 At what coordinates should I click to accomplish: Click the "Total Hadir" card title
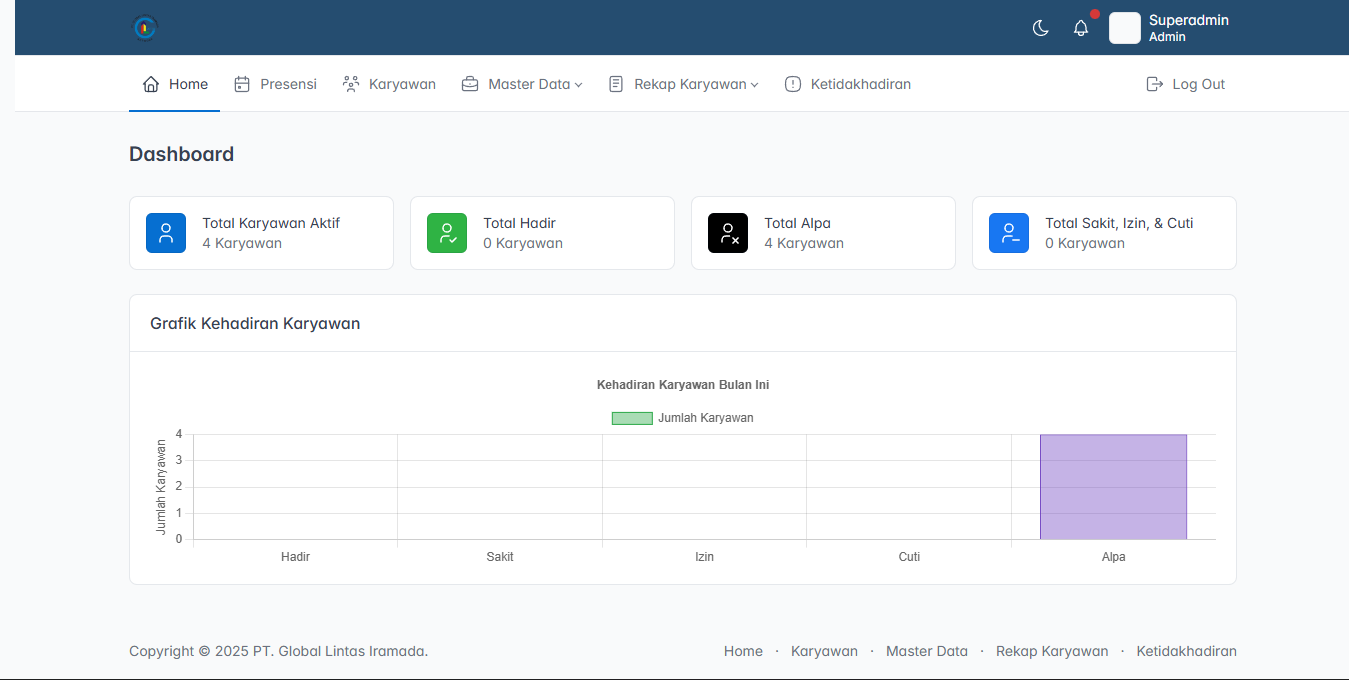click(519, 223)
